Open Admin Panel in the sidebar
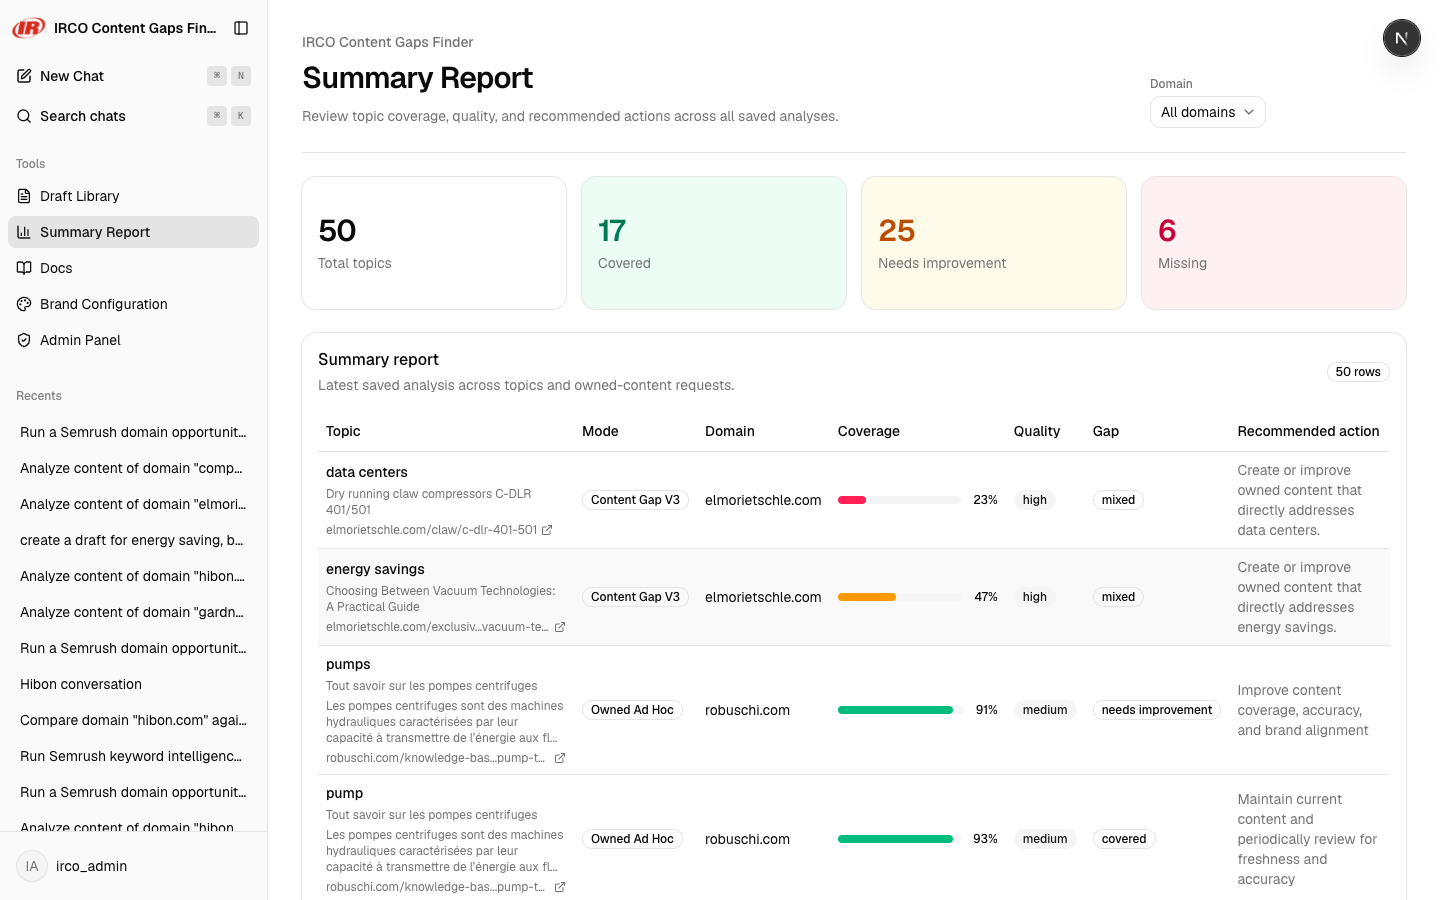 pos(133,340)
